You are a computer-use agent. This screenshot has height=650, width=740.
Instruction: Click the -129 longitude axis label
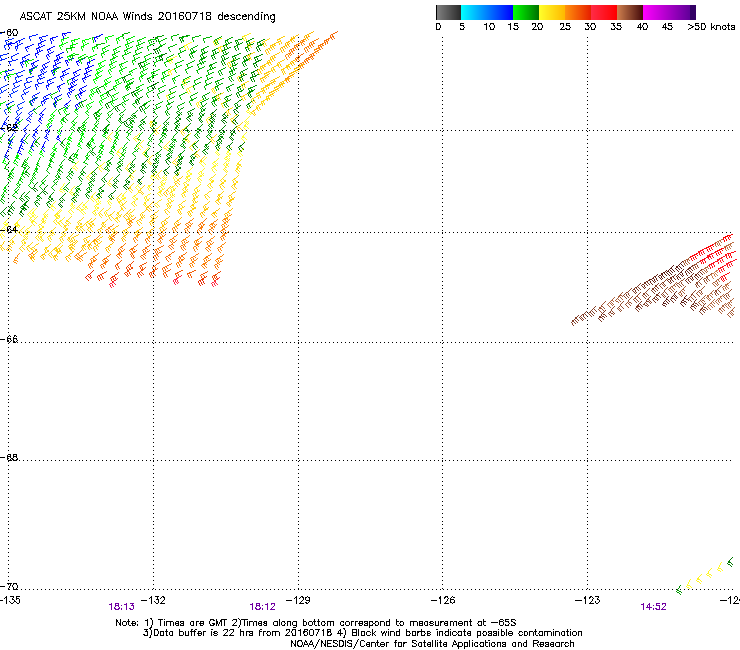pyautogui.click(x=298, y=600)
